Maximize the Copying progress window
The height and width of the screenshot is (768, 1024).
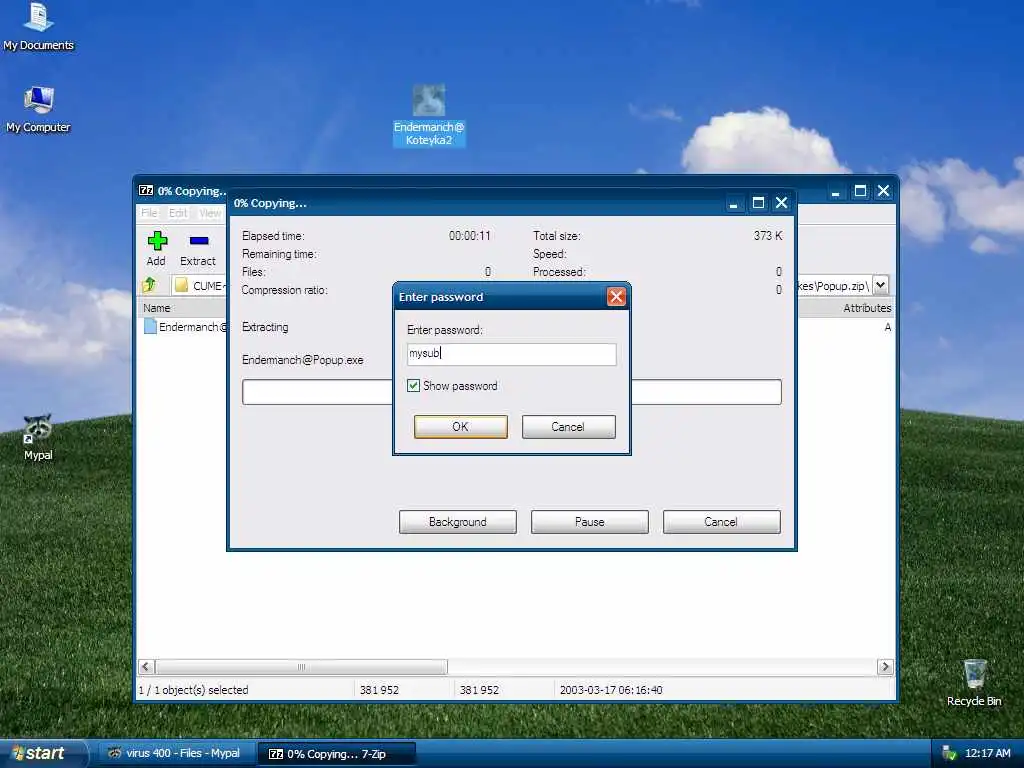point(758,203)
